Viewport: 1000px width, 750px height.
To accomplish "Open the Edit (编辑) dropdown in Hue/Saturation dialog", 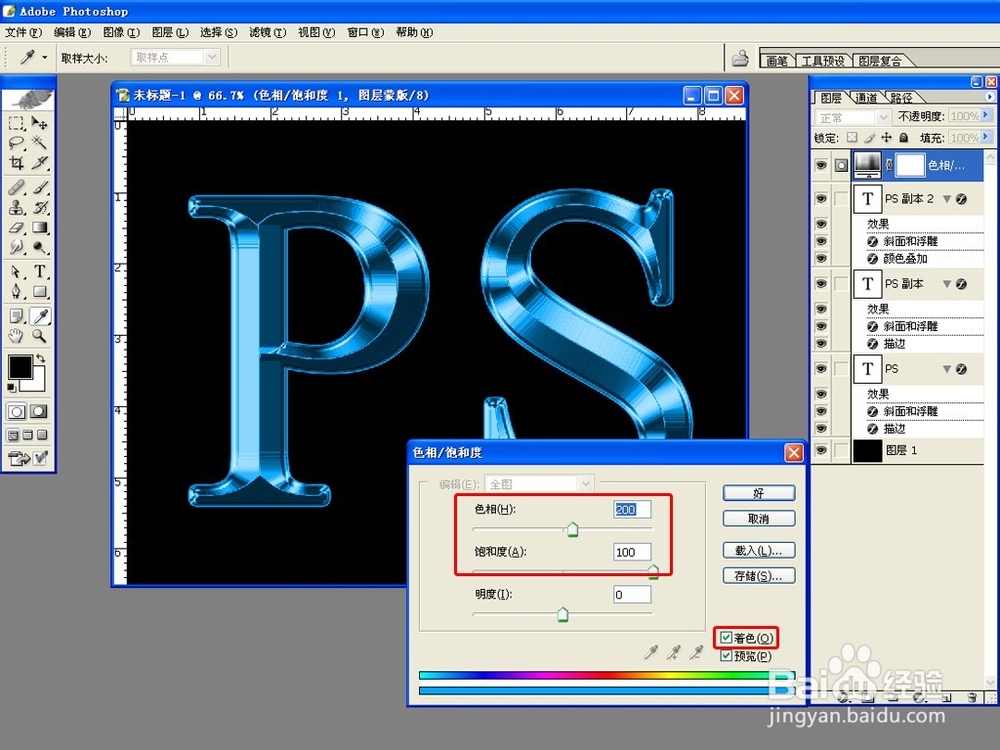I will pyautogui.click(x=585, y=483).
